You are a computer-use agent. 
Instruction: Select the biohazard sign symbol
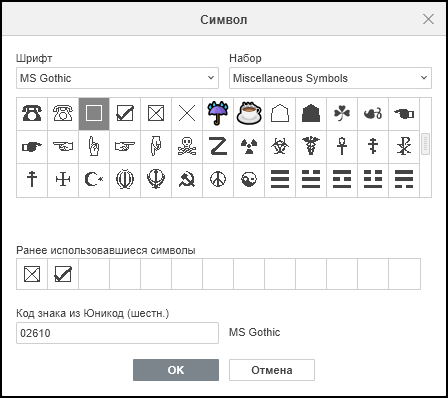[x=280, y=147]
